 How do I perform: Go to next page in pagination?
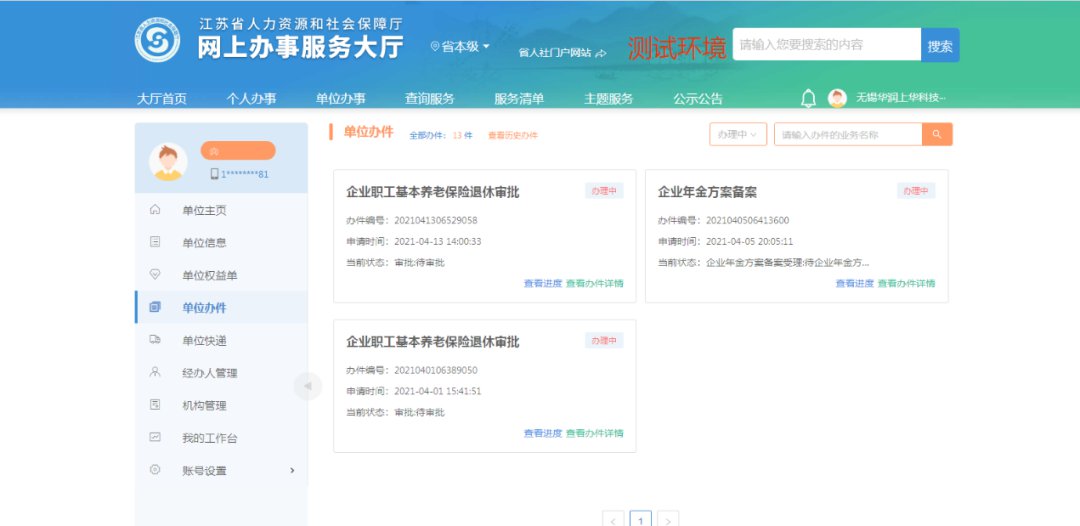tap(669, 519)
